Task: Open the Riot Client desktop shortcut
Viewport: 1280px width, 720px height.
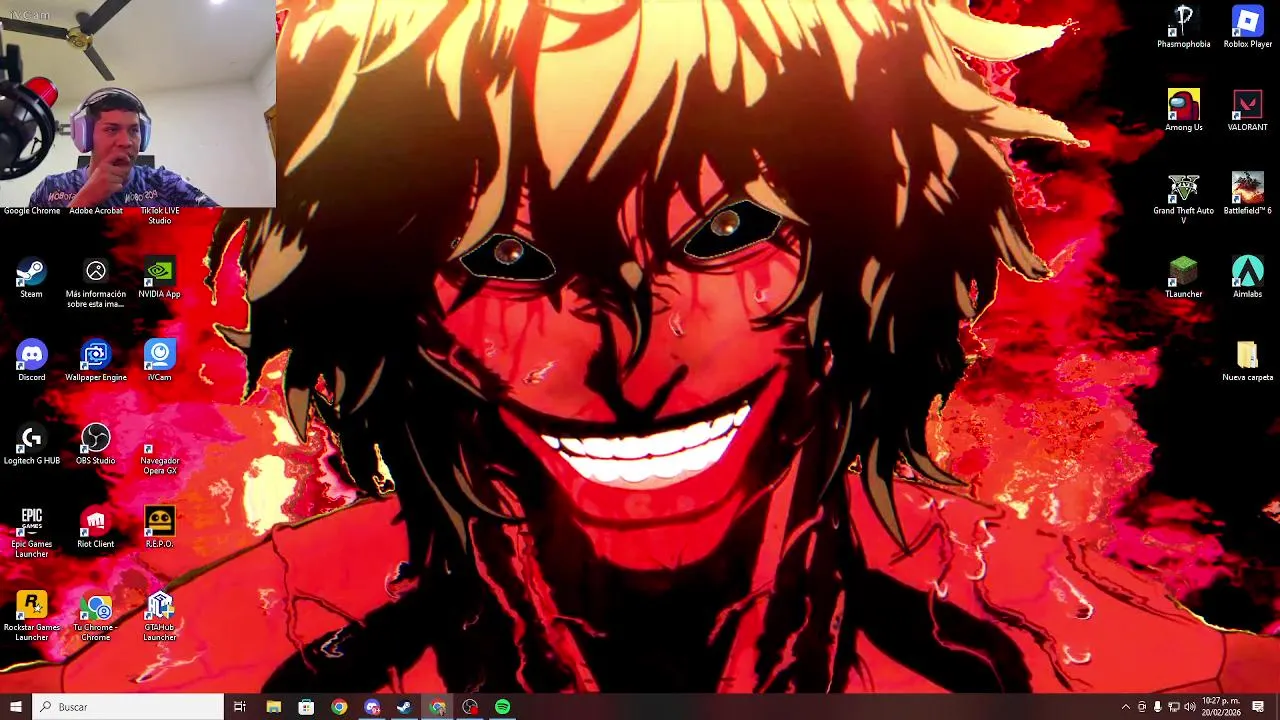Action: click(x=96, y=527)
